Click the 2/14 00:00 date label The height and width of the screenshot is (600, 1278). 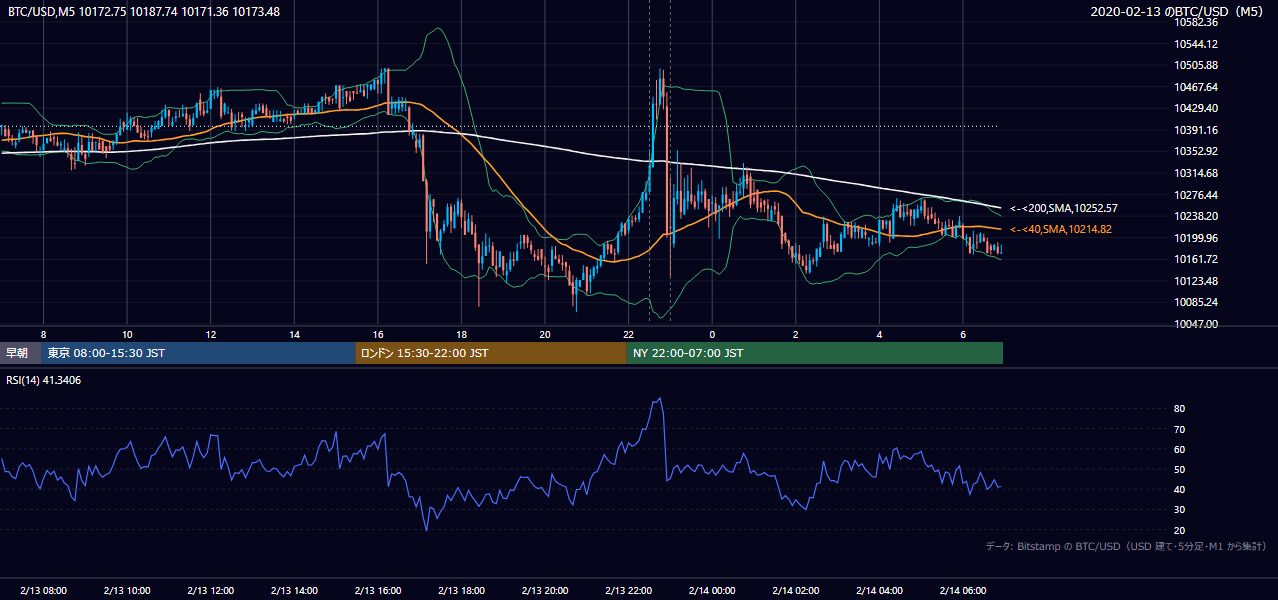tap(712, 591)
